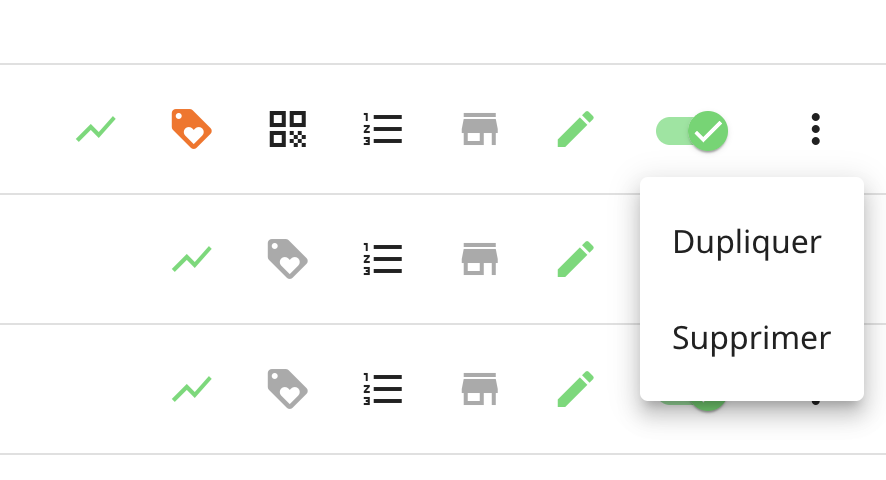The image size is (886, 480).
Task: Open statistics chart icon in second row
Action: pyautogui.click(x=192, y=259)
